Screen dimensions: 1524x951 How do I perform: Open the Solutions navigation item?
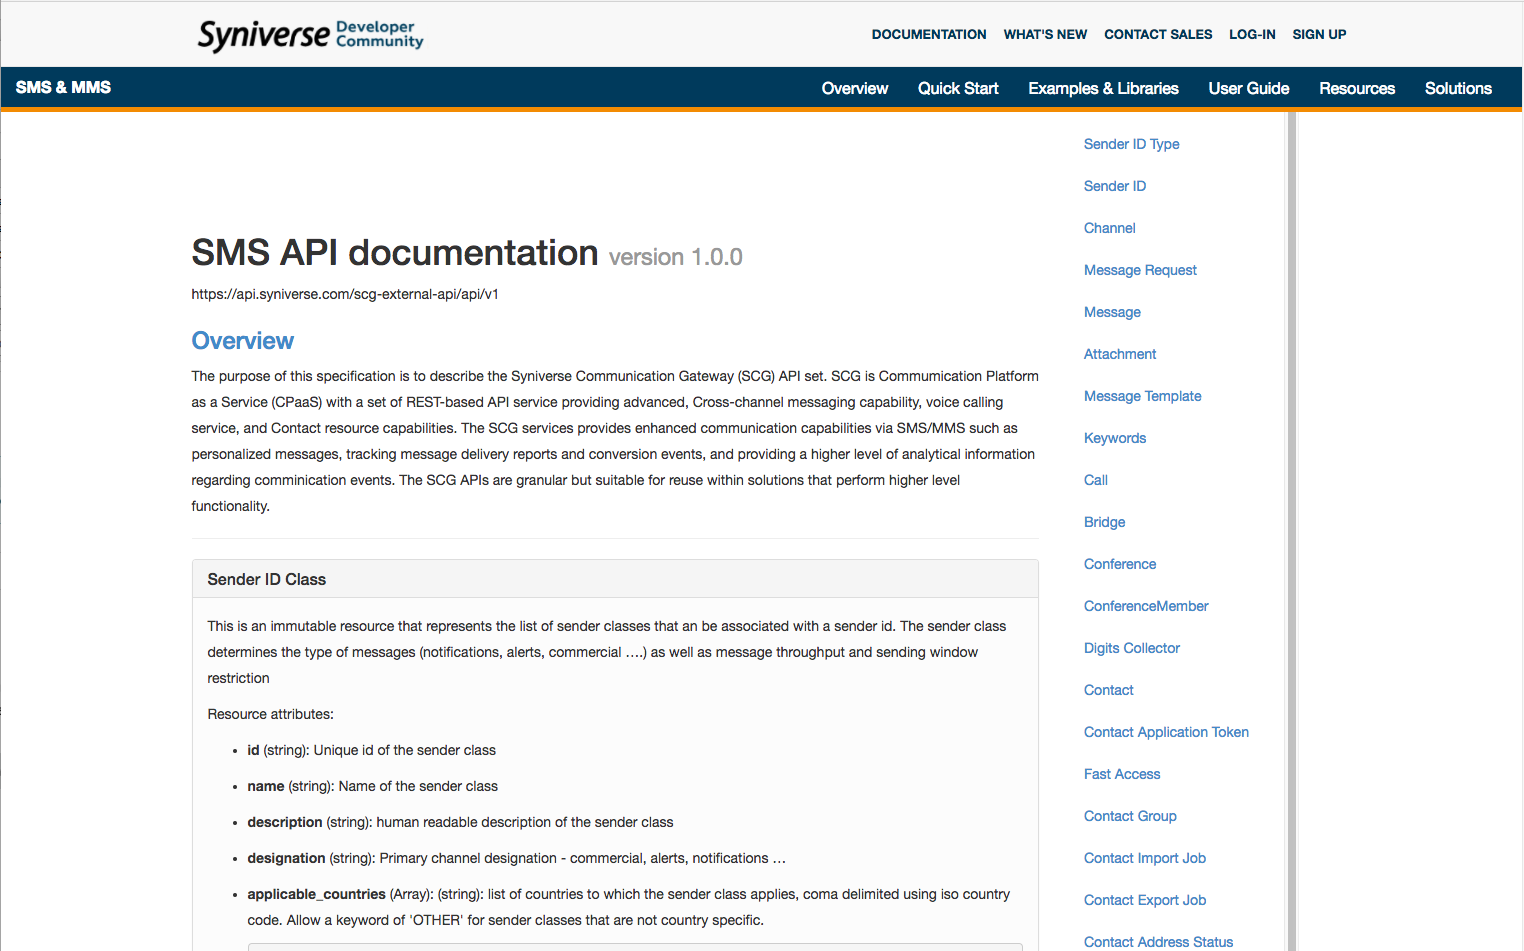click(x=1457, y=88)
